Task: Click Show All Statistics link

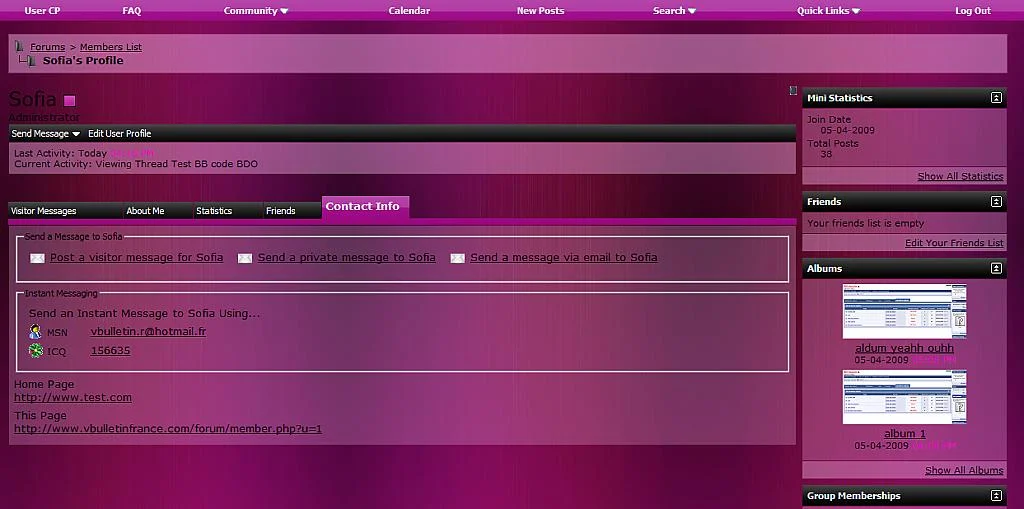Action: 960,177
